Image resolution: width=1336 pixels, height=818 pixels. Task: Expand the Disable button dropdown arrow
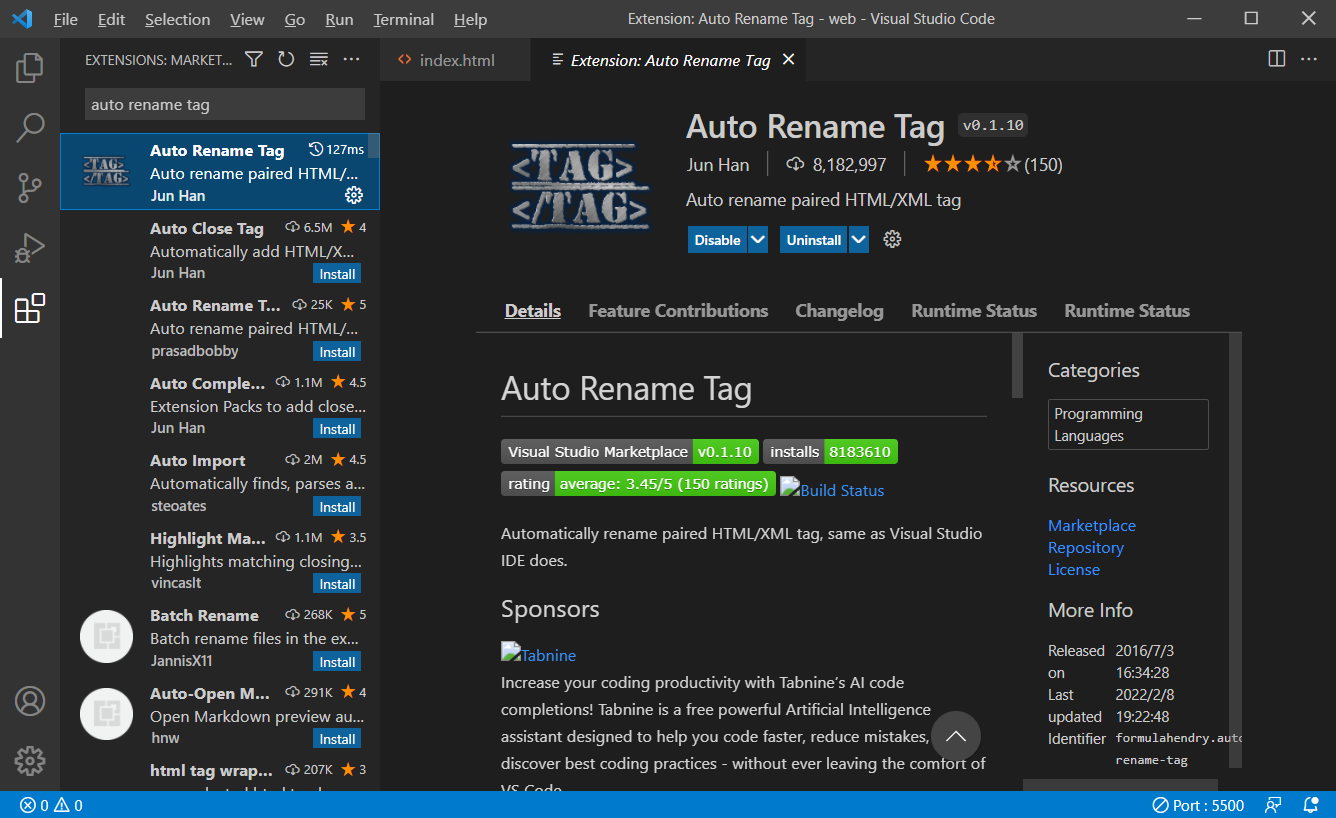(758, 240)
